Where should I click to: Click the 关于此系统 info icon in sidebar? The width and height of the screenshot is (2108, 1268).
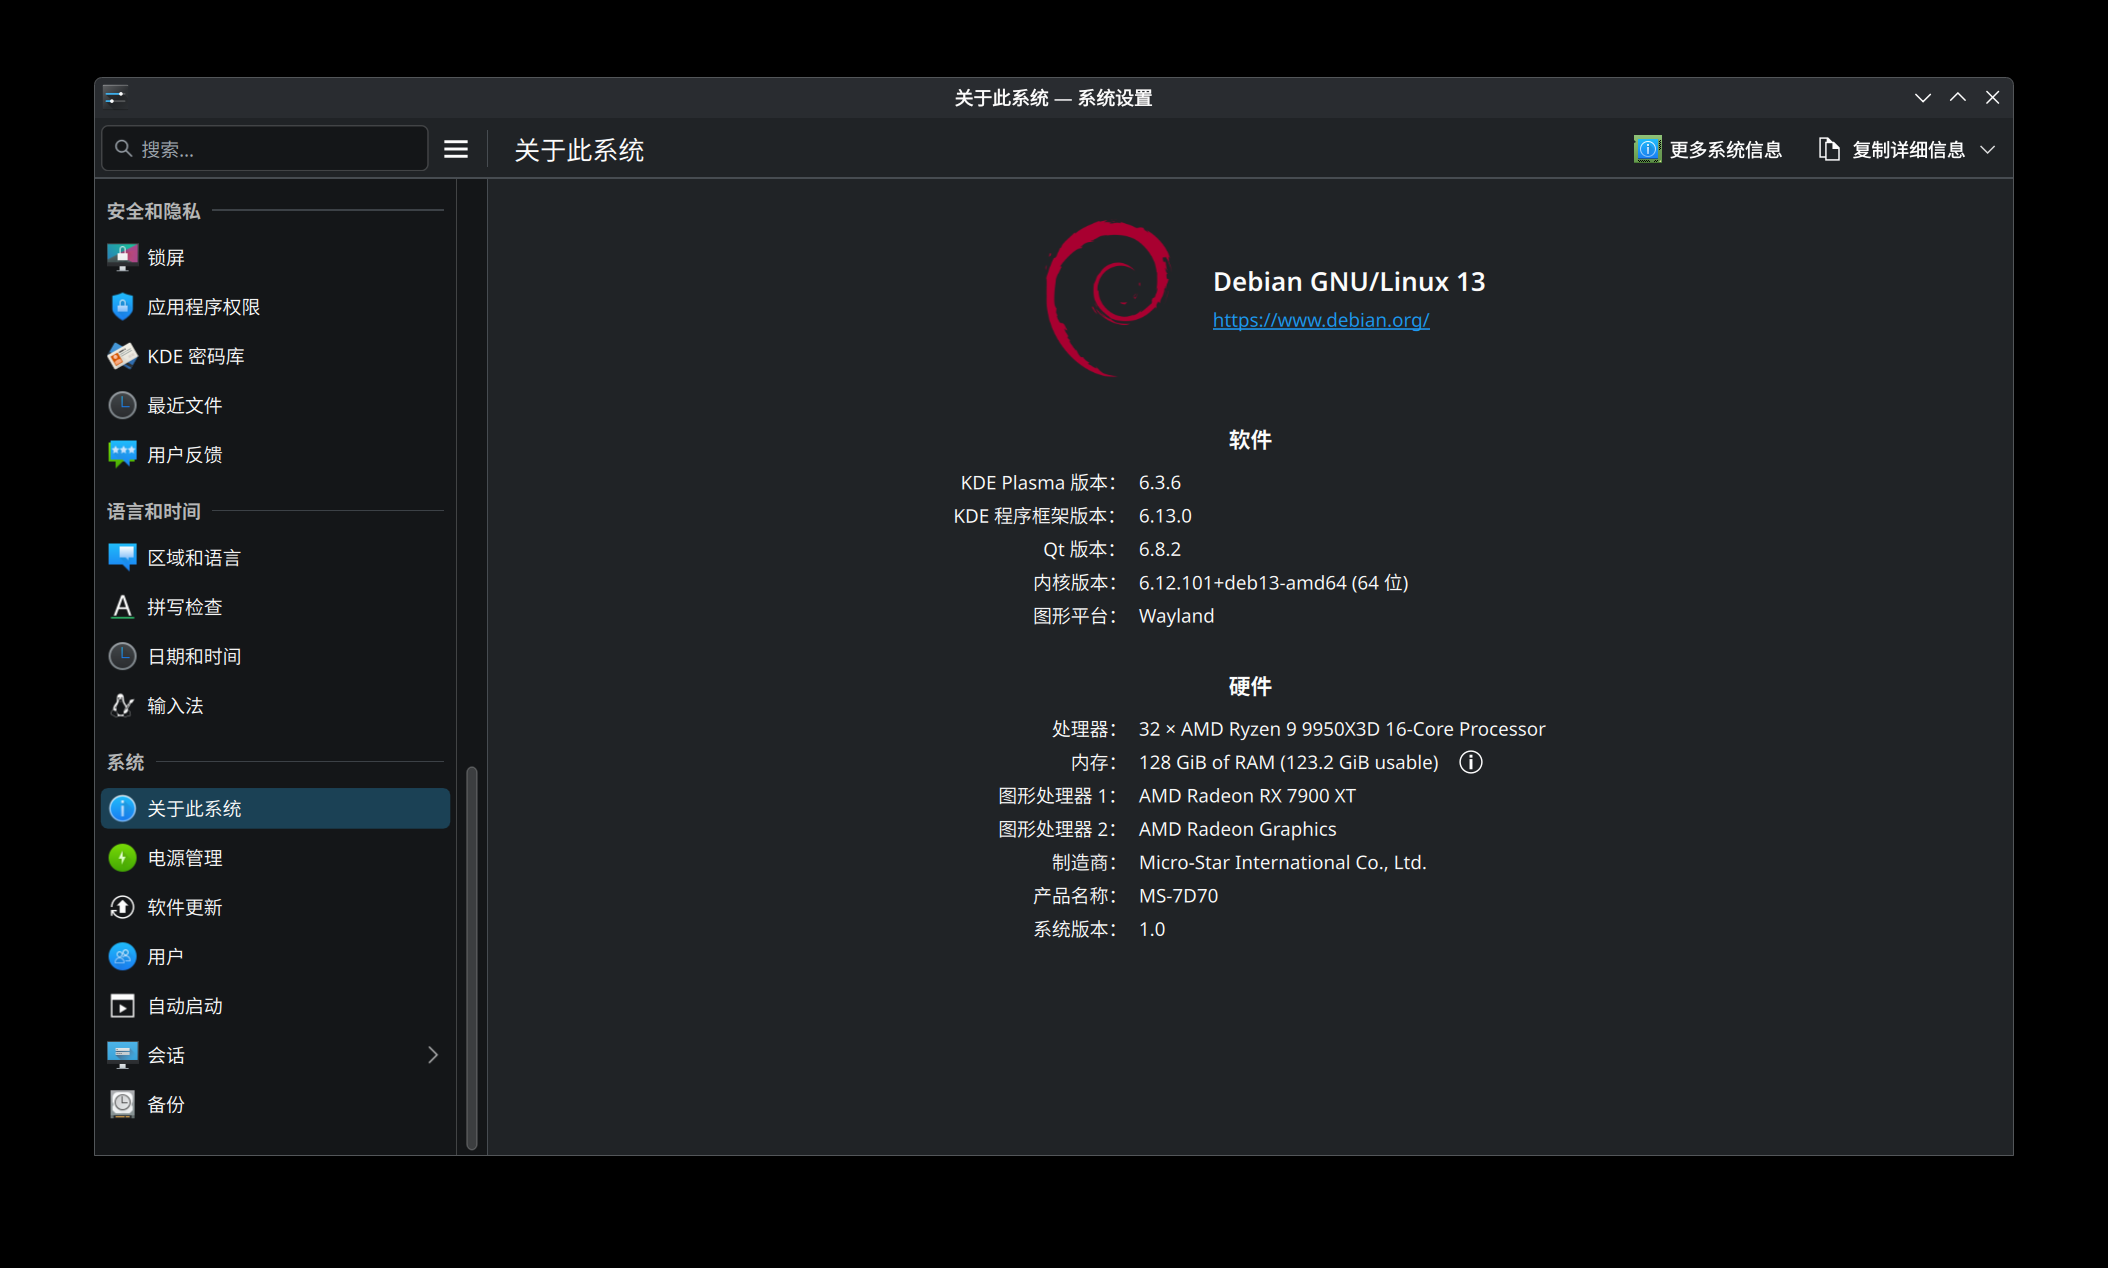122,809
